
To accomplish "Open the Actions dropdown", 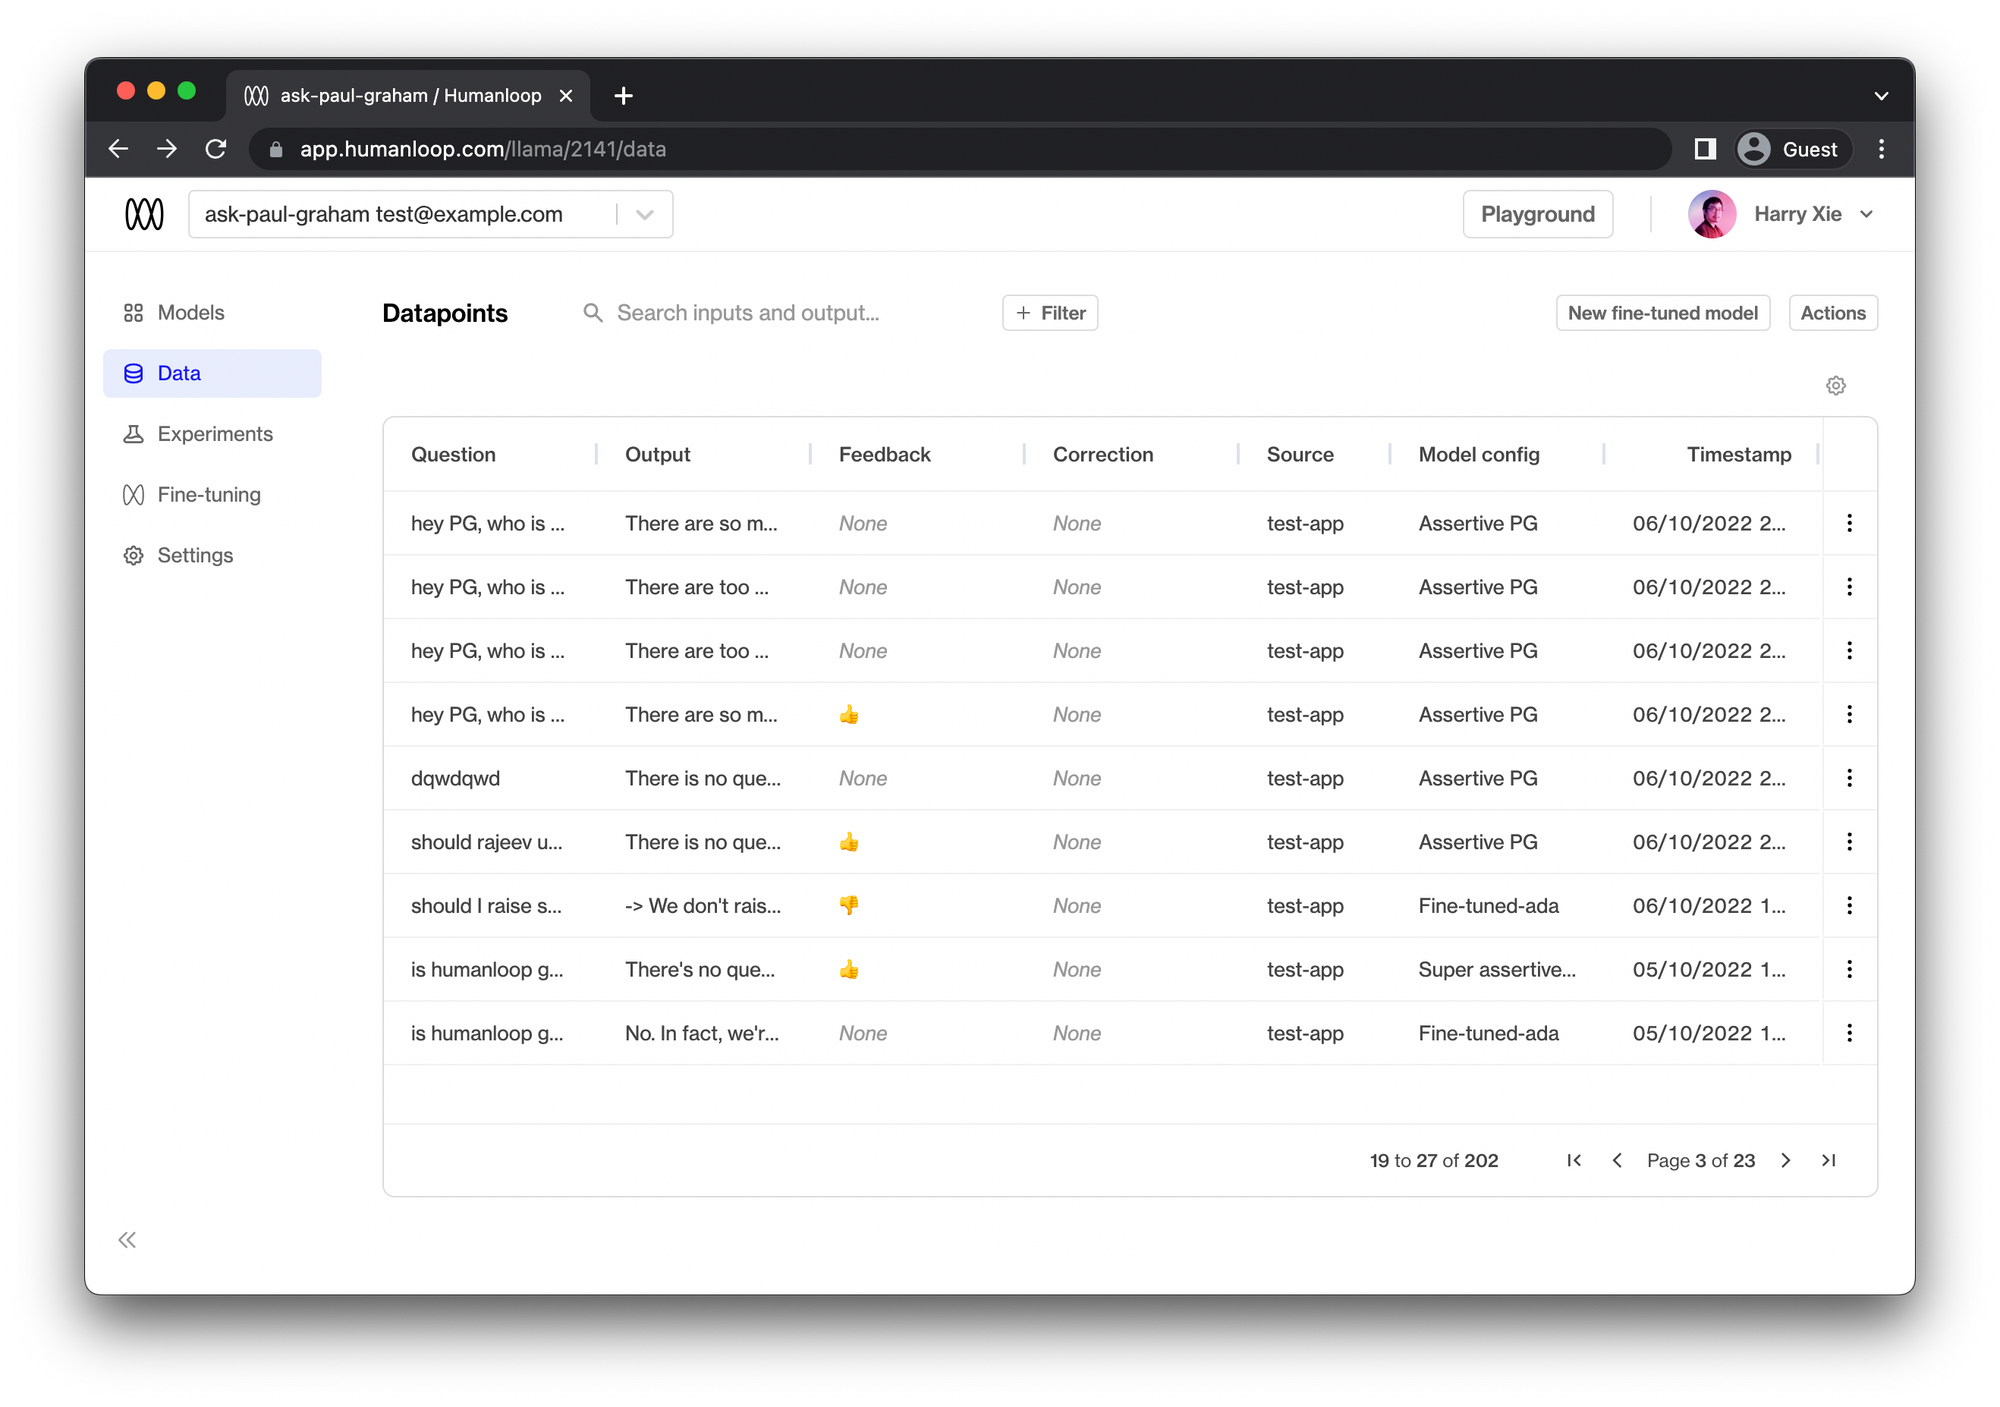I will click(x=1833, y=313).
